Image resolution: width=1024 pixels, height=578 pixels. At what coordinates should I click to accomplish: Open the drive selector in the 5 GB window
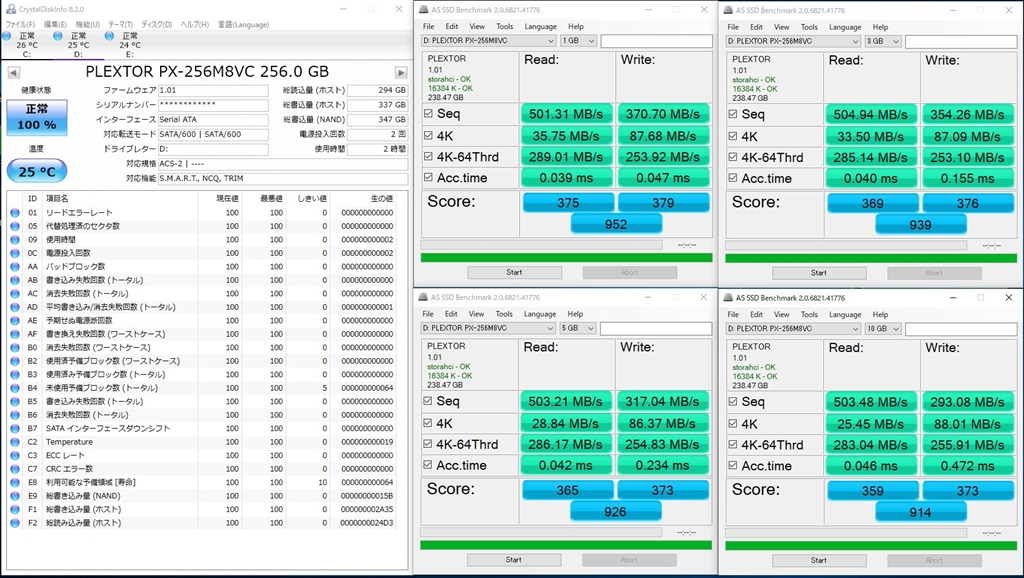(488, 328)
